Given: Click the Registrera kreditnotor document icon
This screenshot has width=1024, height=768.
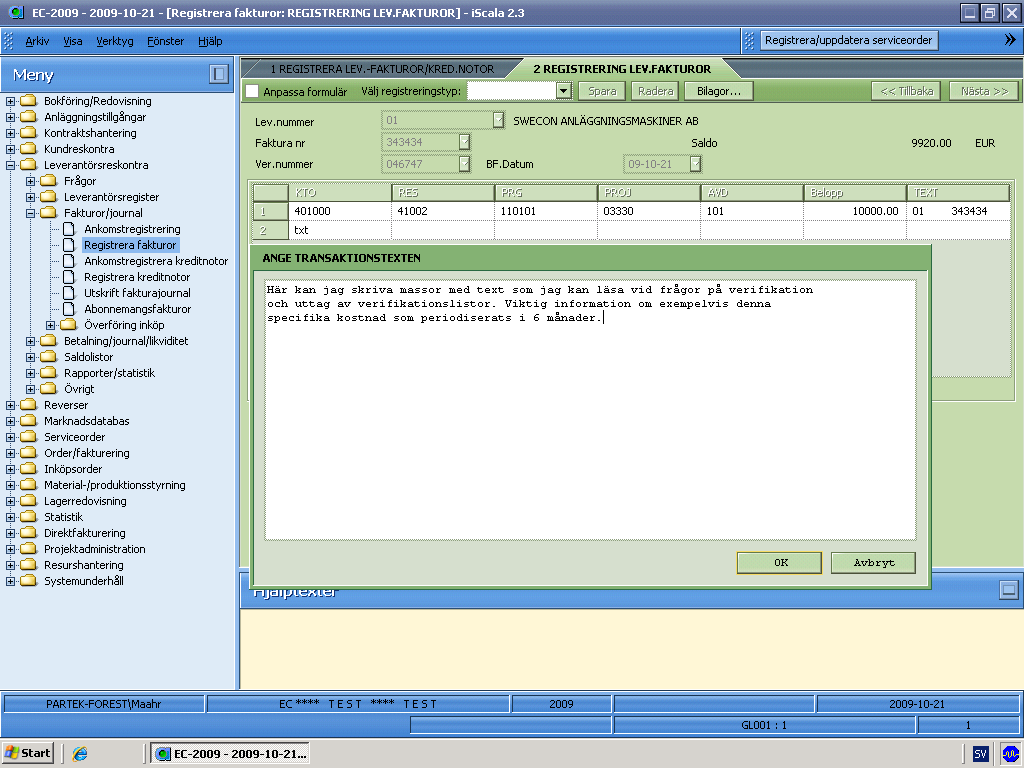Looking at the screenshot, I should [x=69, y=277].
